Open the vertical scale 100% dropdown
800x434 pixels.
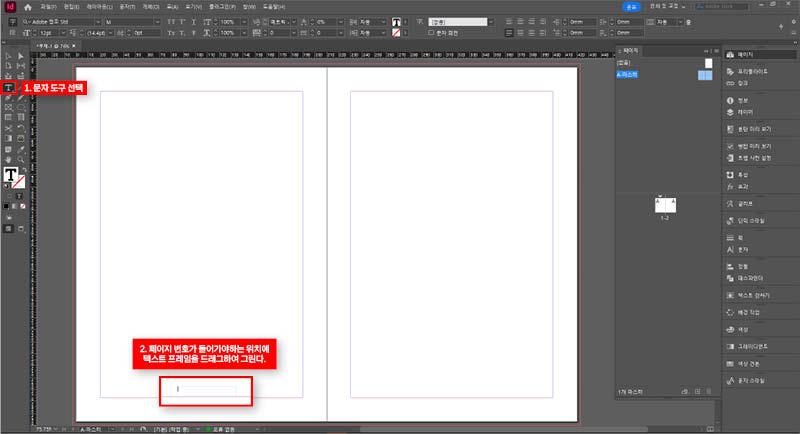[x=244, y=22]
